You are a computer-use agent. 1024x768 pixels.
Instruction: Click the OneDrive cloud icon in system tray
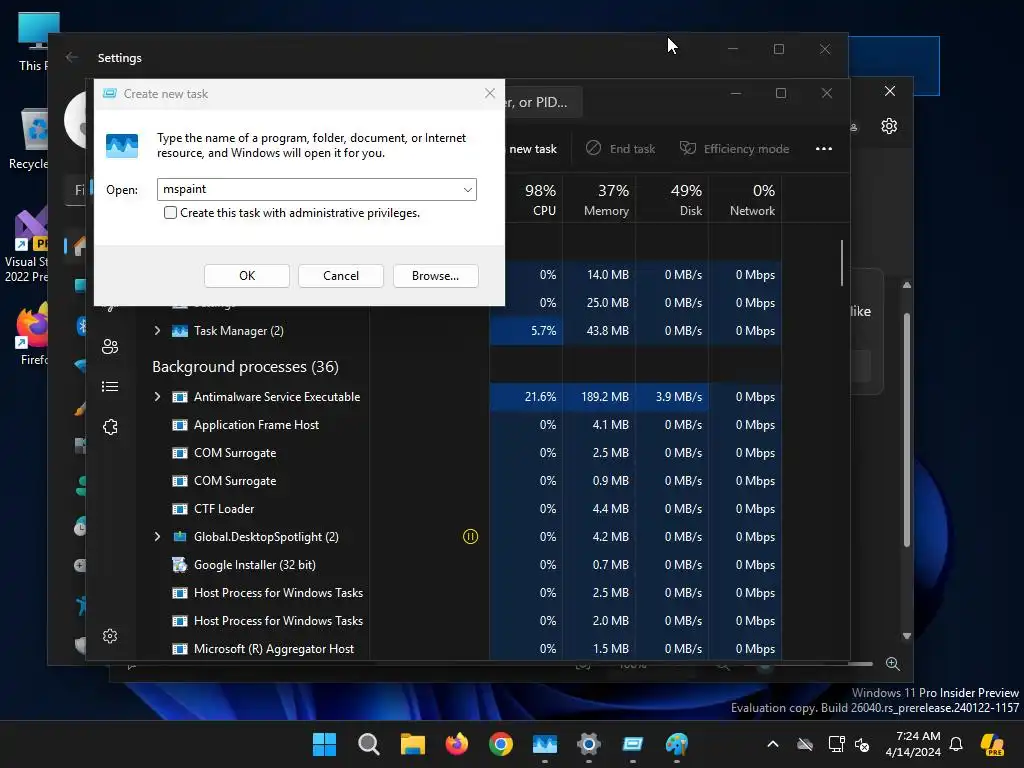click(805, 744)
